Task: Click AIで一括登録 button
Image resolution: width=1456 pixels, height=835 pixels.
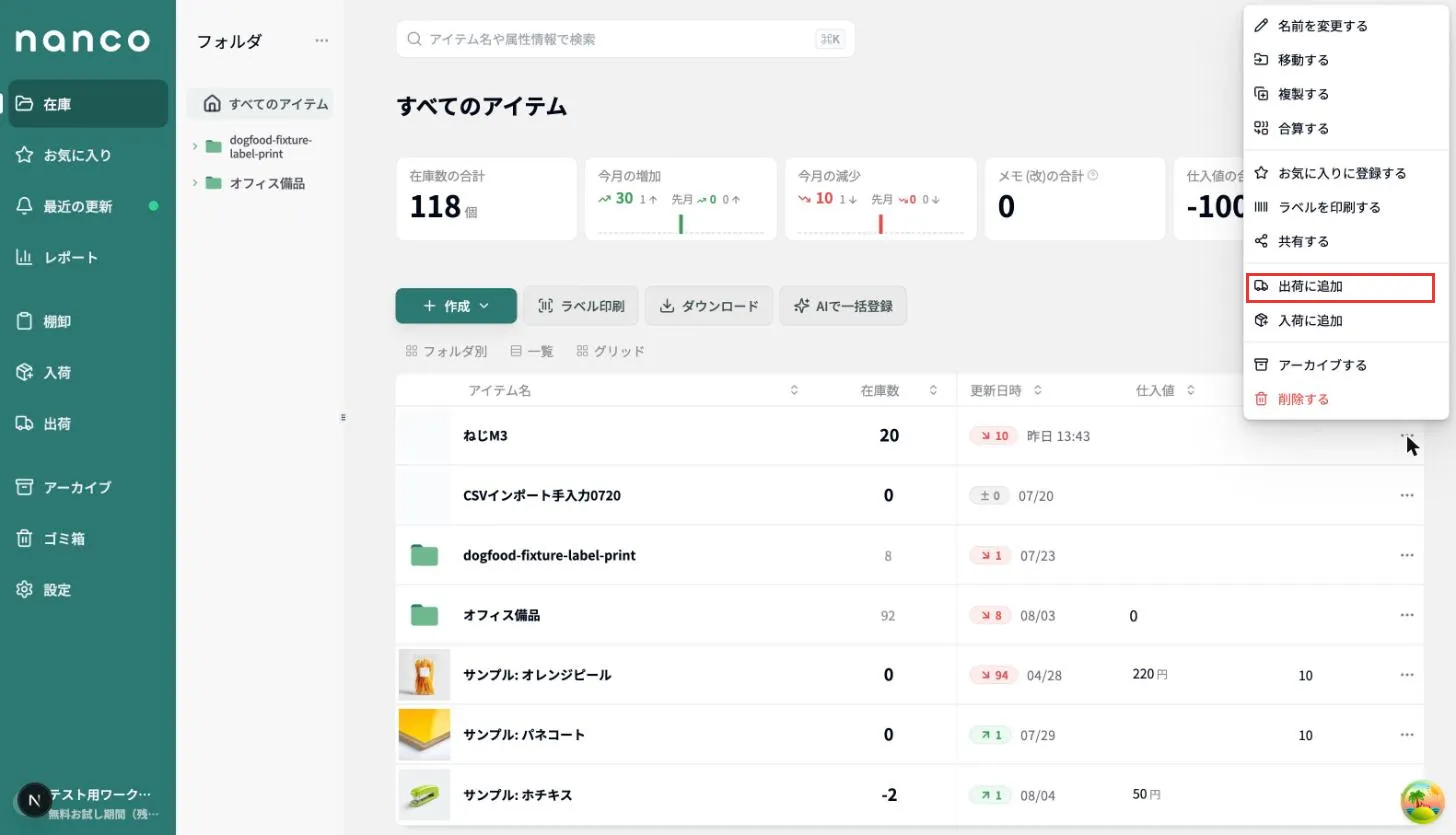Action: [x=843, y=306]
